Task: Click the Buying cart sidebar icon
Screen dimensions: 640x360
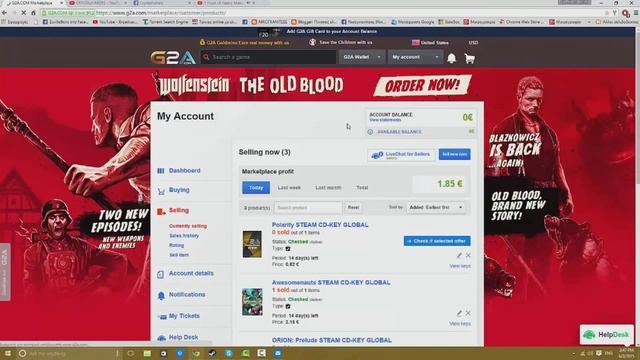Action: pyautogui.click(x=161, y=191)
